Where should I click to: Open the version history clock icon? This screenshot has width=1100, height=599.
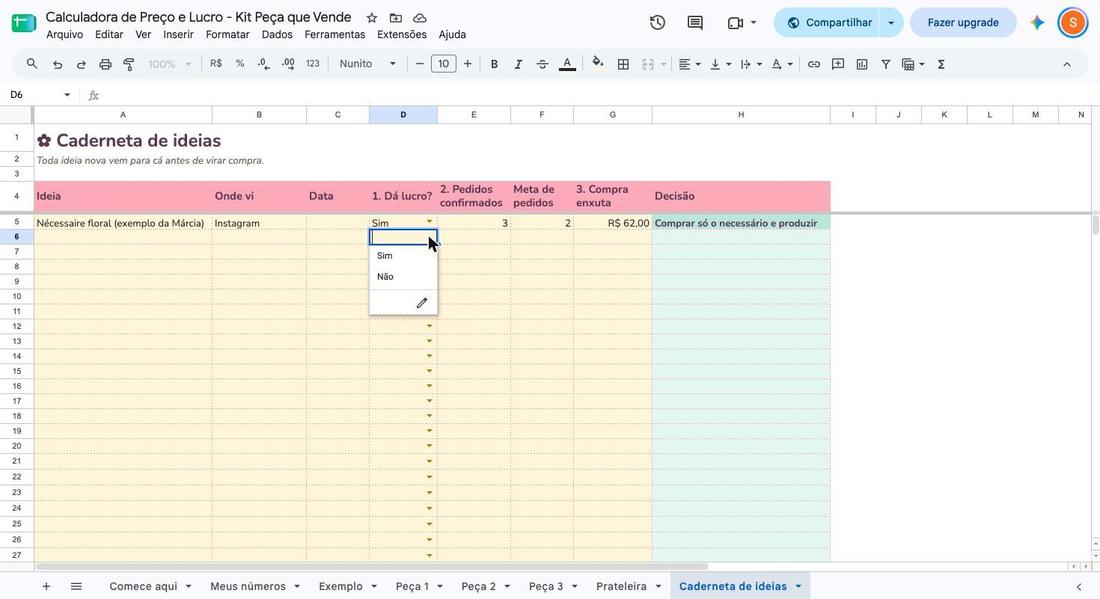point(657,22)
